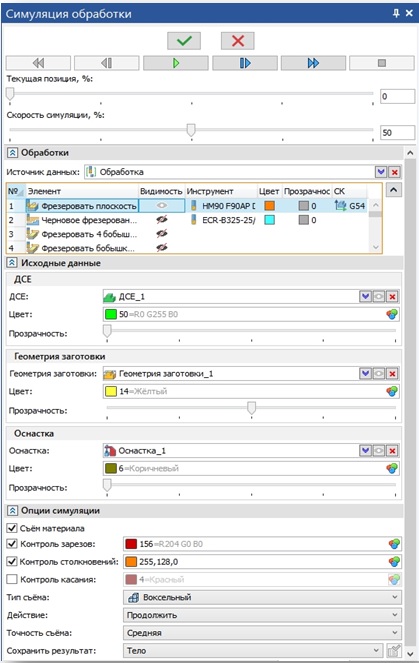
Task: Uncheck the Съём материала checkbox
Action: [12, 528]
